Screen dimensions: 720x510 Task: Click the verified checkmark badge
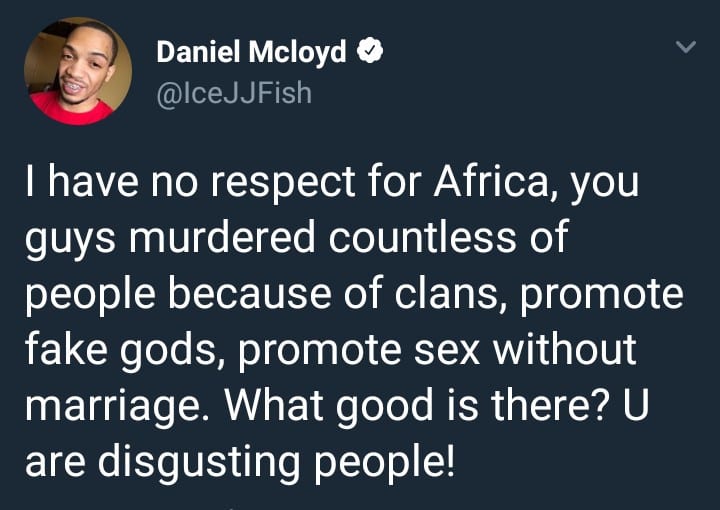click(x=370, y=51)
